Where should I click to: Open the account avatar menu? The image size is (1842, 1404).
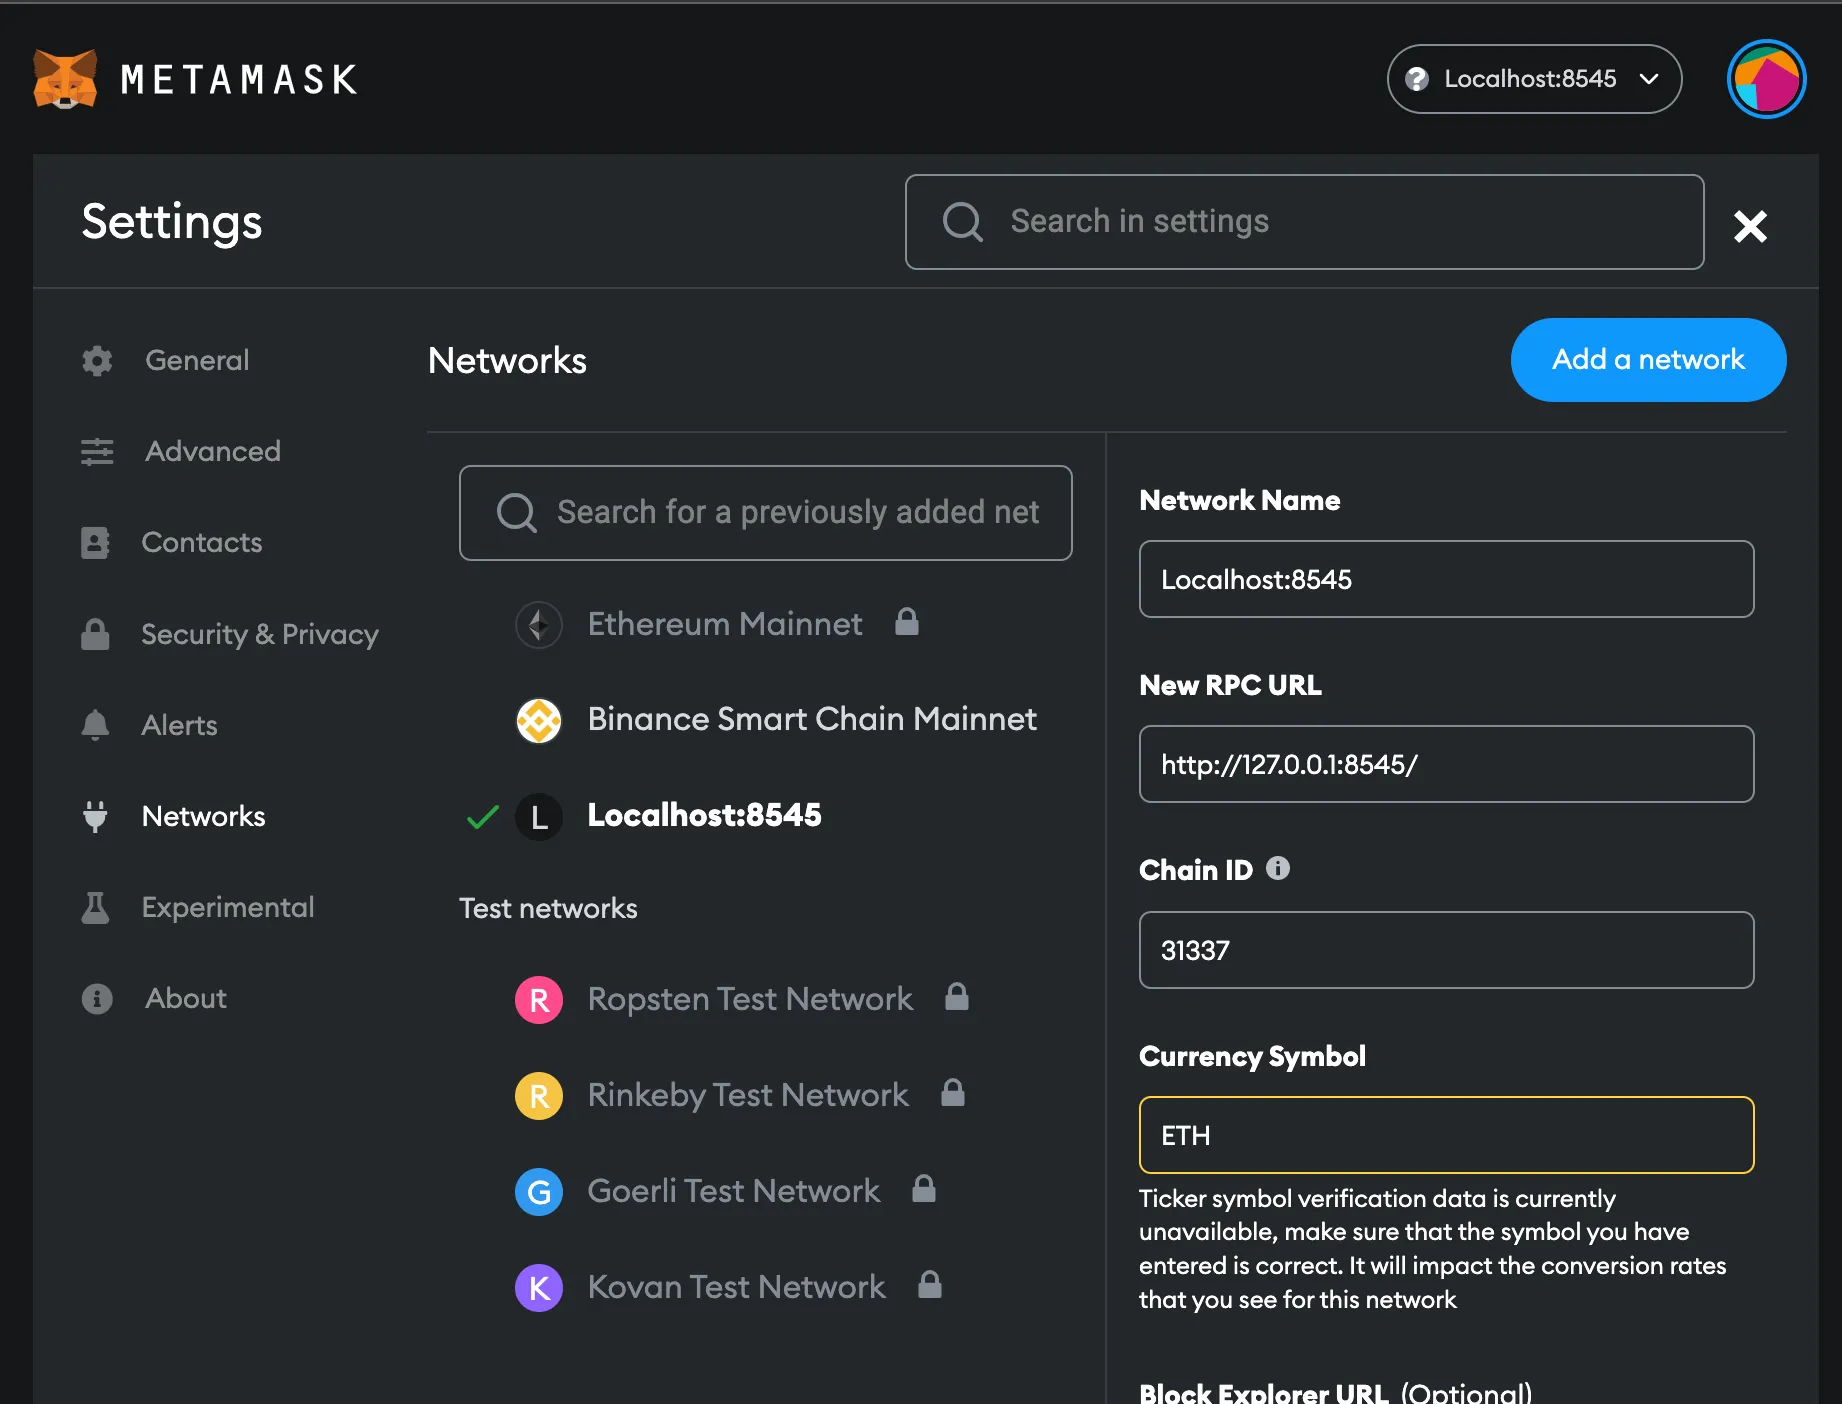(x=1766, y=79)
